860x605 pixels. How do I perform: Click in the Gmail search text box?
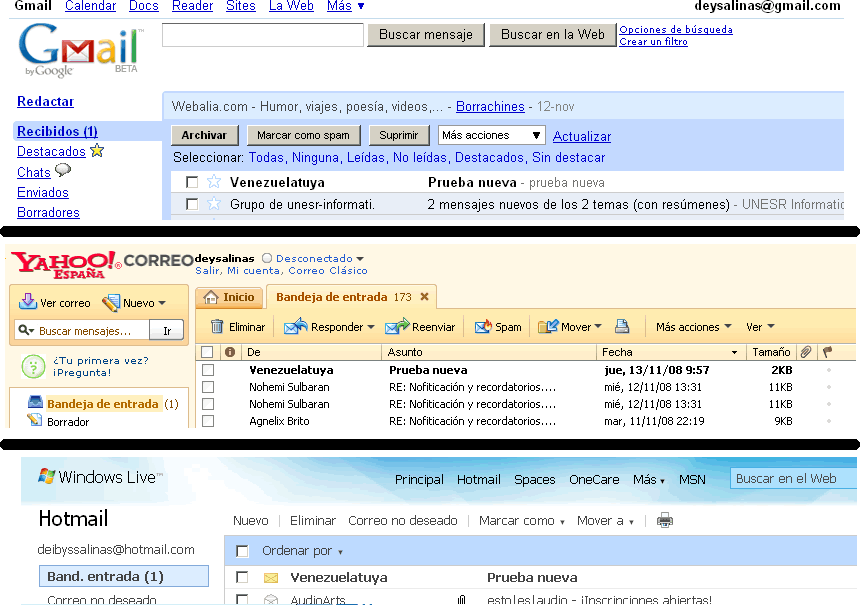263,35
